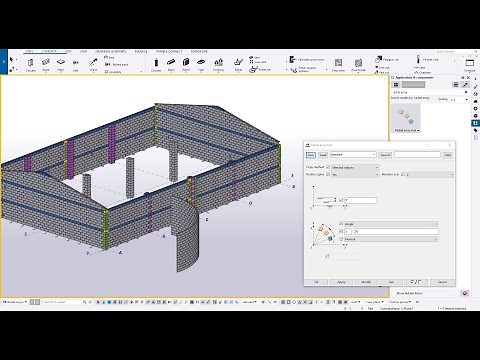Click the Rebar set ribbon icon
Screen dimensions: 480x360
pos(254,69)
